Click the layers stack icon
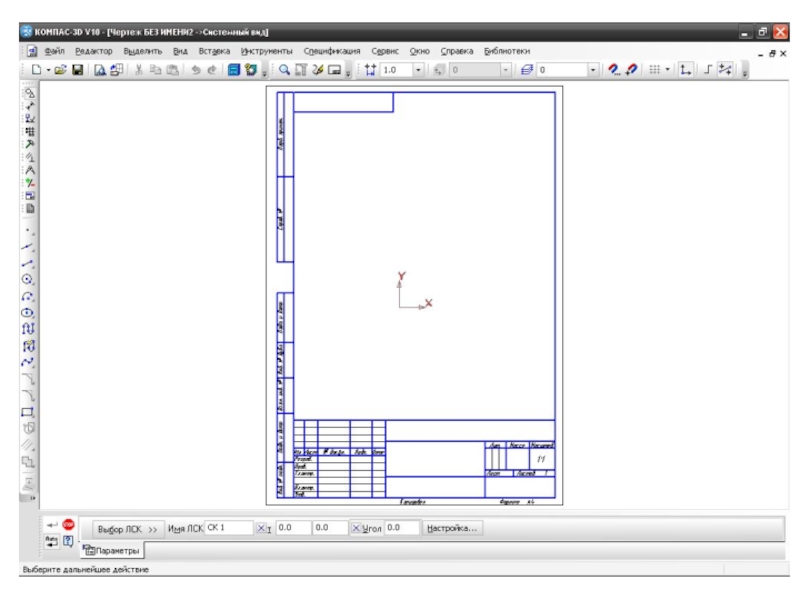Image resolution: width=800 pixels, height=600 pixels. 527,70
